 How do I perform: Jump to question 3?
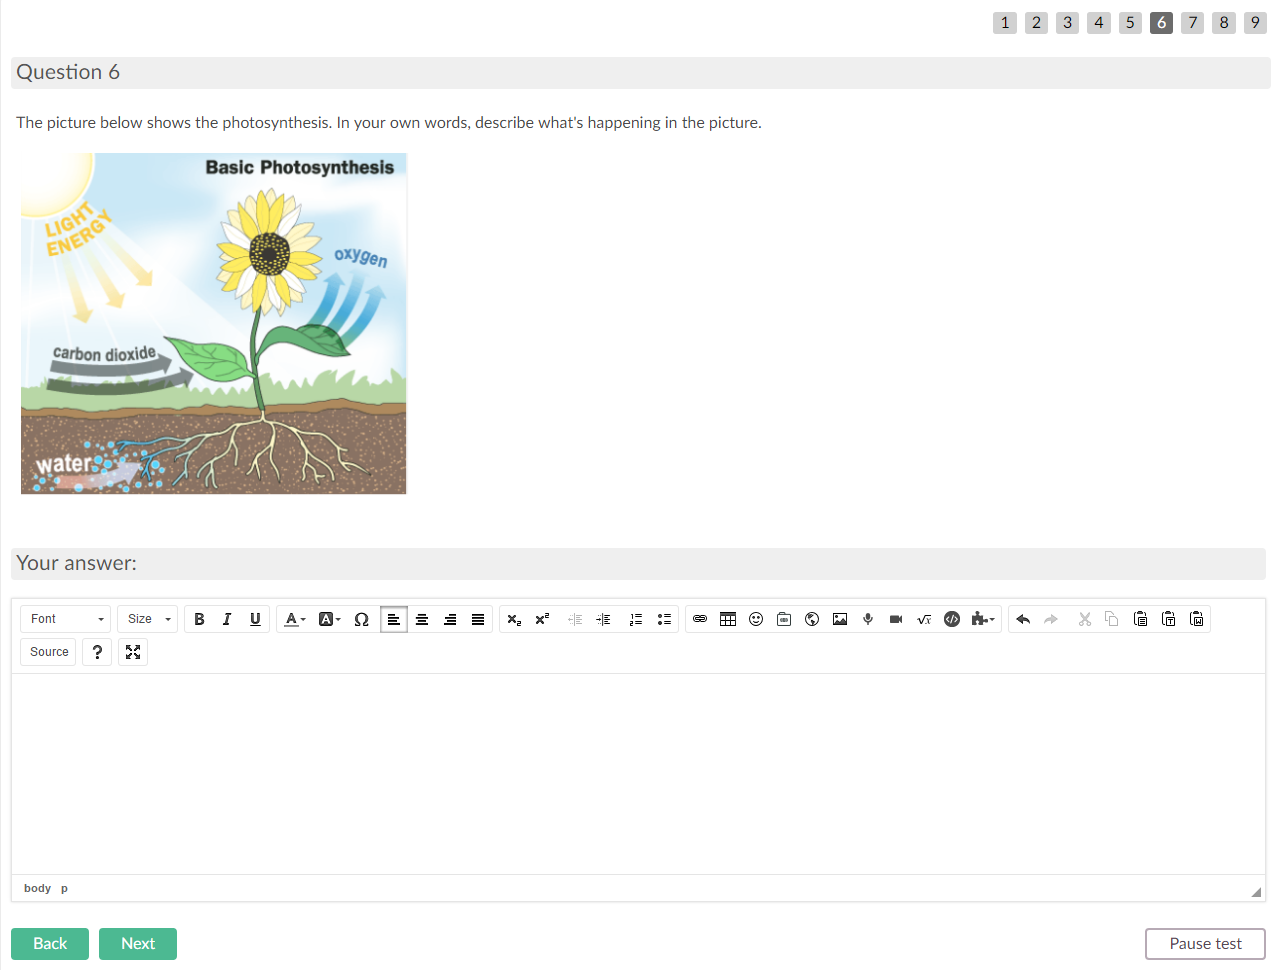point(1067,22)
